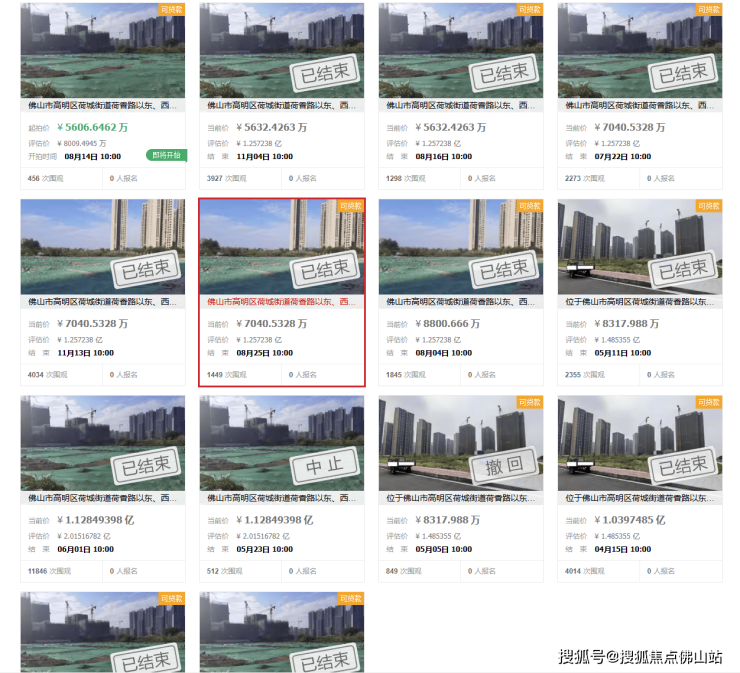Click 可贷款 badge on the 07月22日 listing
Viewport: 740px width, 673px height.
point(709,9)
